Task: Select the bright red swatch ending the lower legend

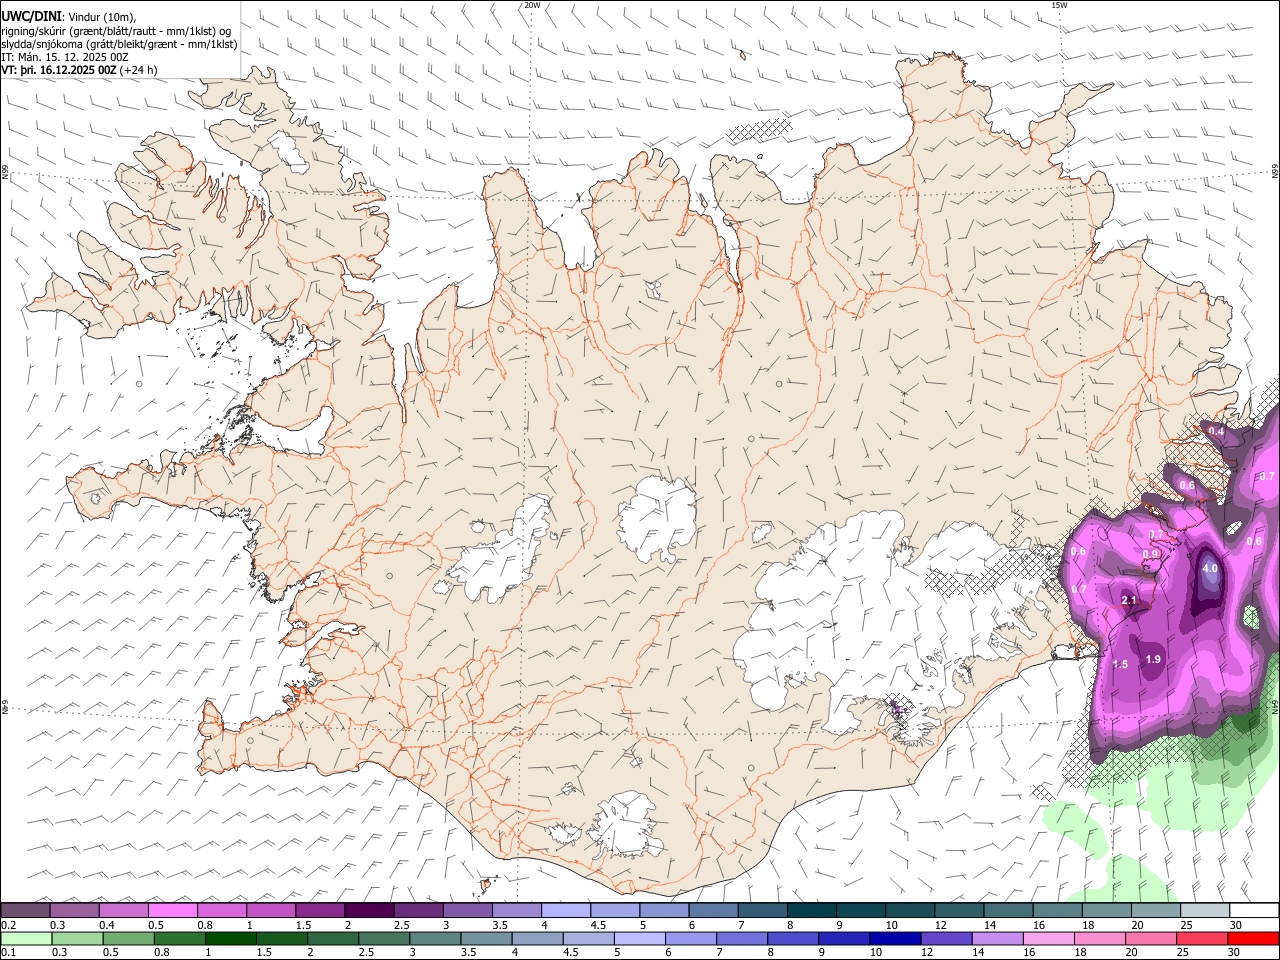Action: [x=1252, y=938]
